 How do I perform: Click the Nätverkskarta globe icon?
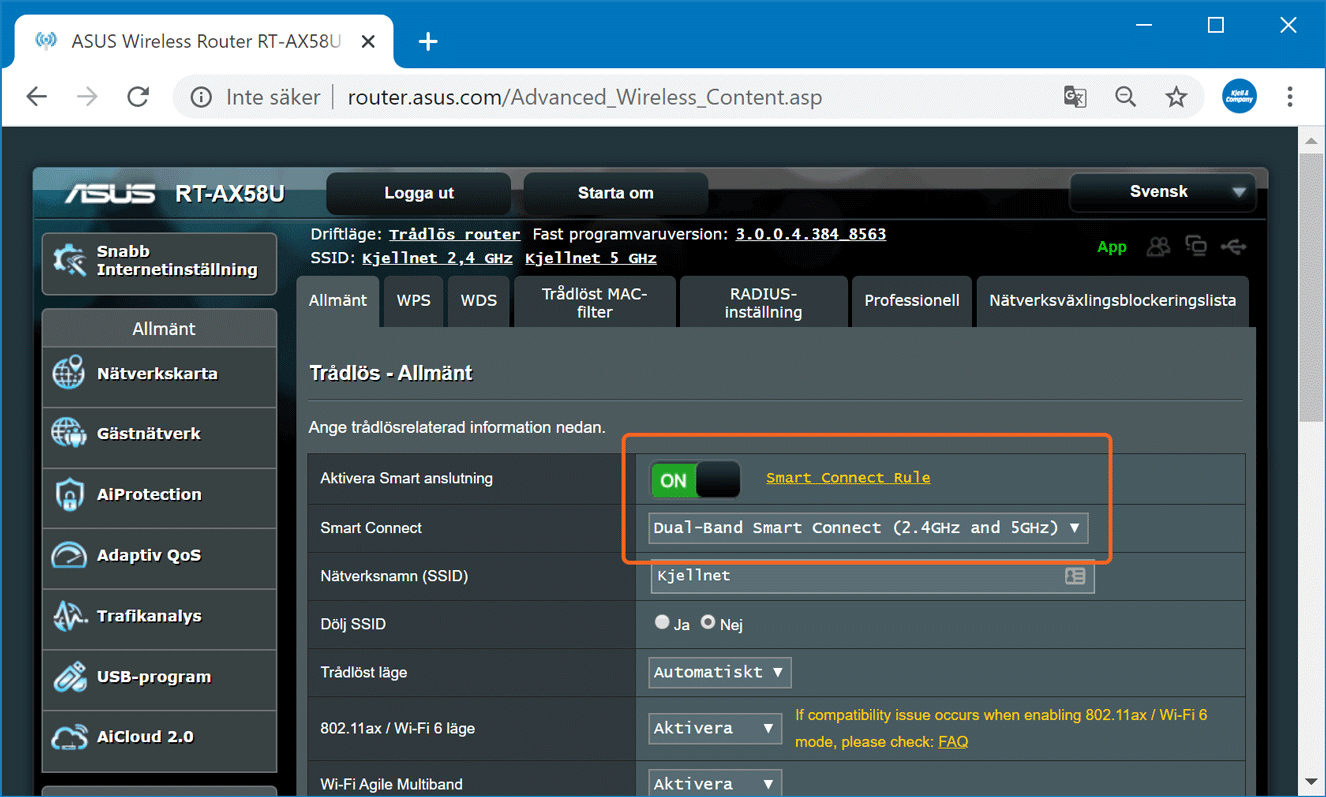coord(69,374)
